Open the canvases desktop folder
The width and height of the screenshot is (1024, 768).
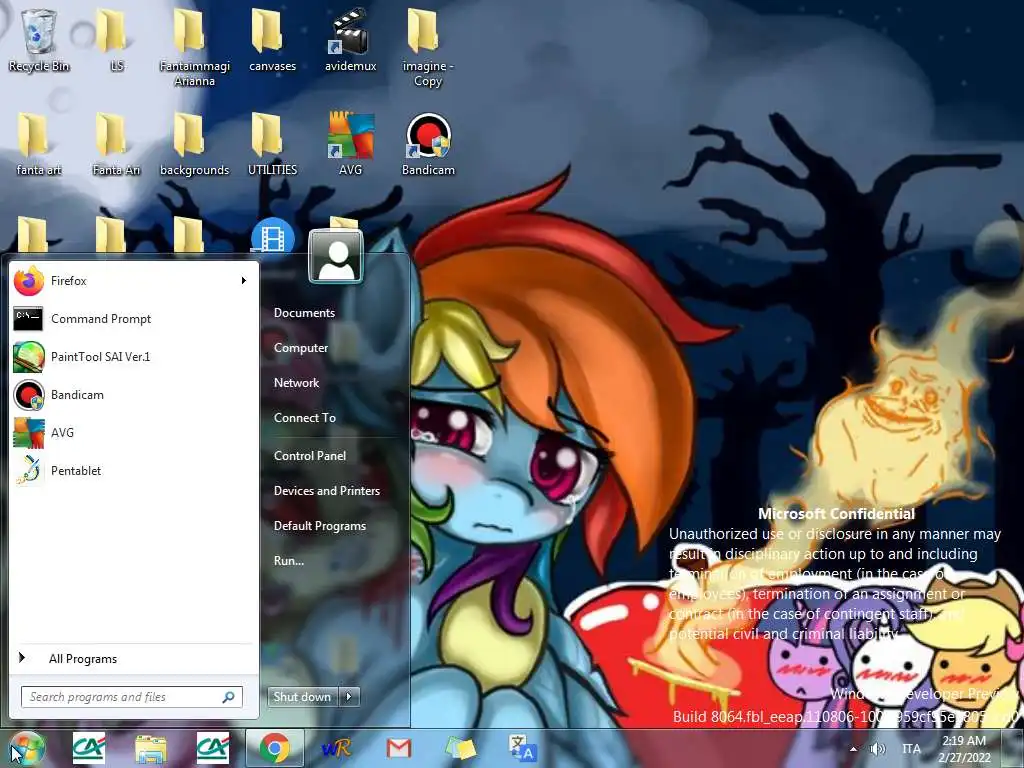tap(272, 40)
